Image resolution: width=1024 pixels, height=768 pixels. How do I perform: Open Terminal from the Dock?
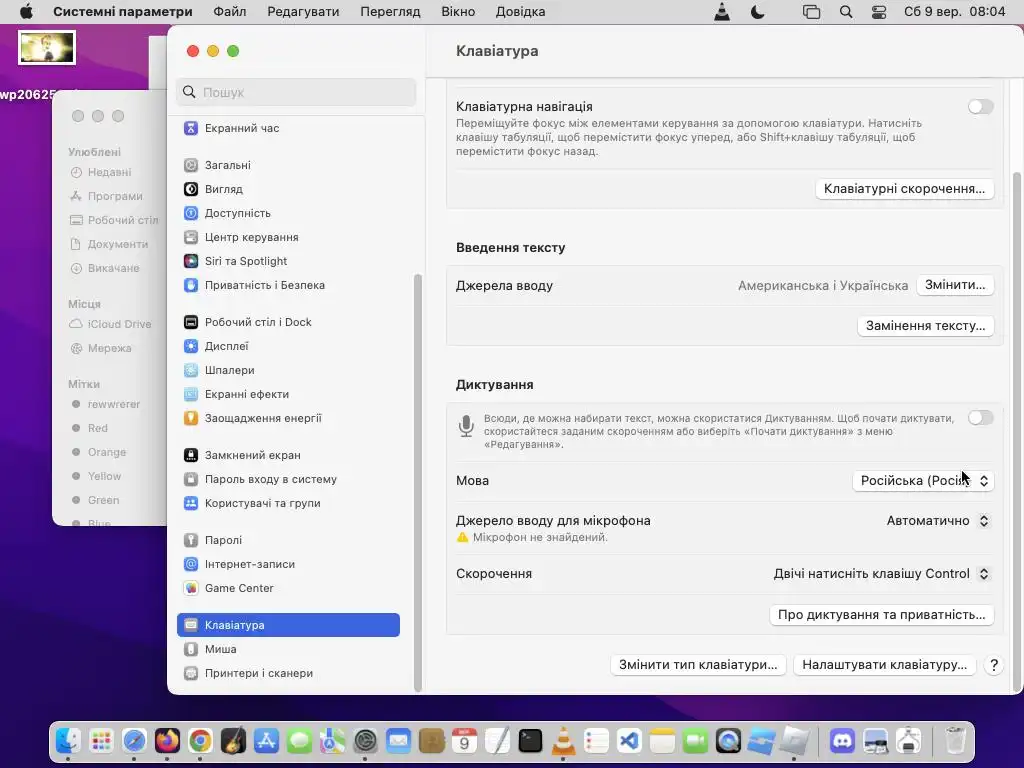click(x=530, y=741)
